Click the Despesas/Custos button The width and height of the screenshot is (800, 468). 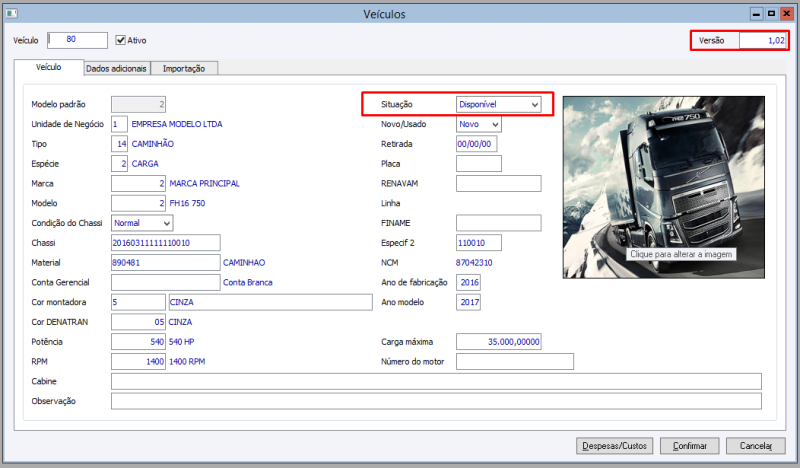point(615,446)
